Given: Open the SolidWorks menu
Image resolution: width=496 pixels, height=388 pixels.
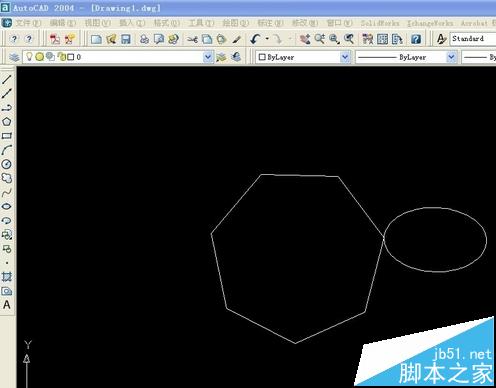Looking at the screenshot, I should tap(380, 23).
